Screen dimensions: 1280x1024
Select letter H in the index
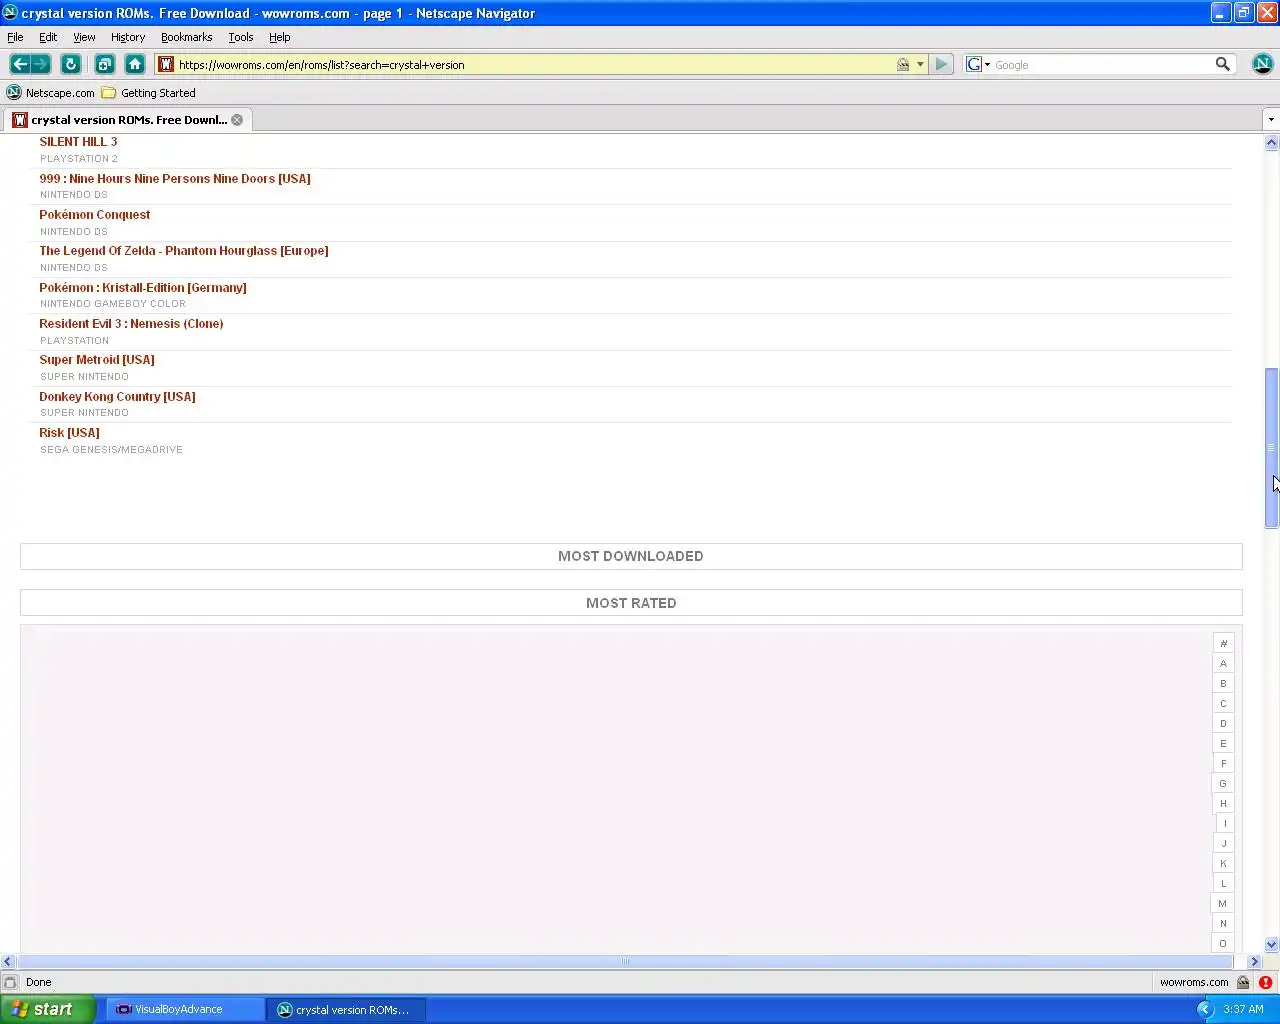(x=1223, y=803)
